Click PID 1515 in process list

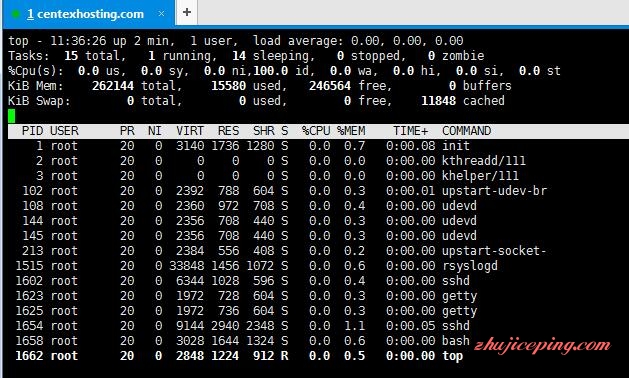click(29, 266)
